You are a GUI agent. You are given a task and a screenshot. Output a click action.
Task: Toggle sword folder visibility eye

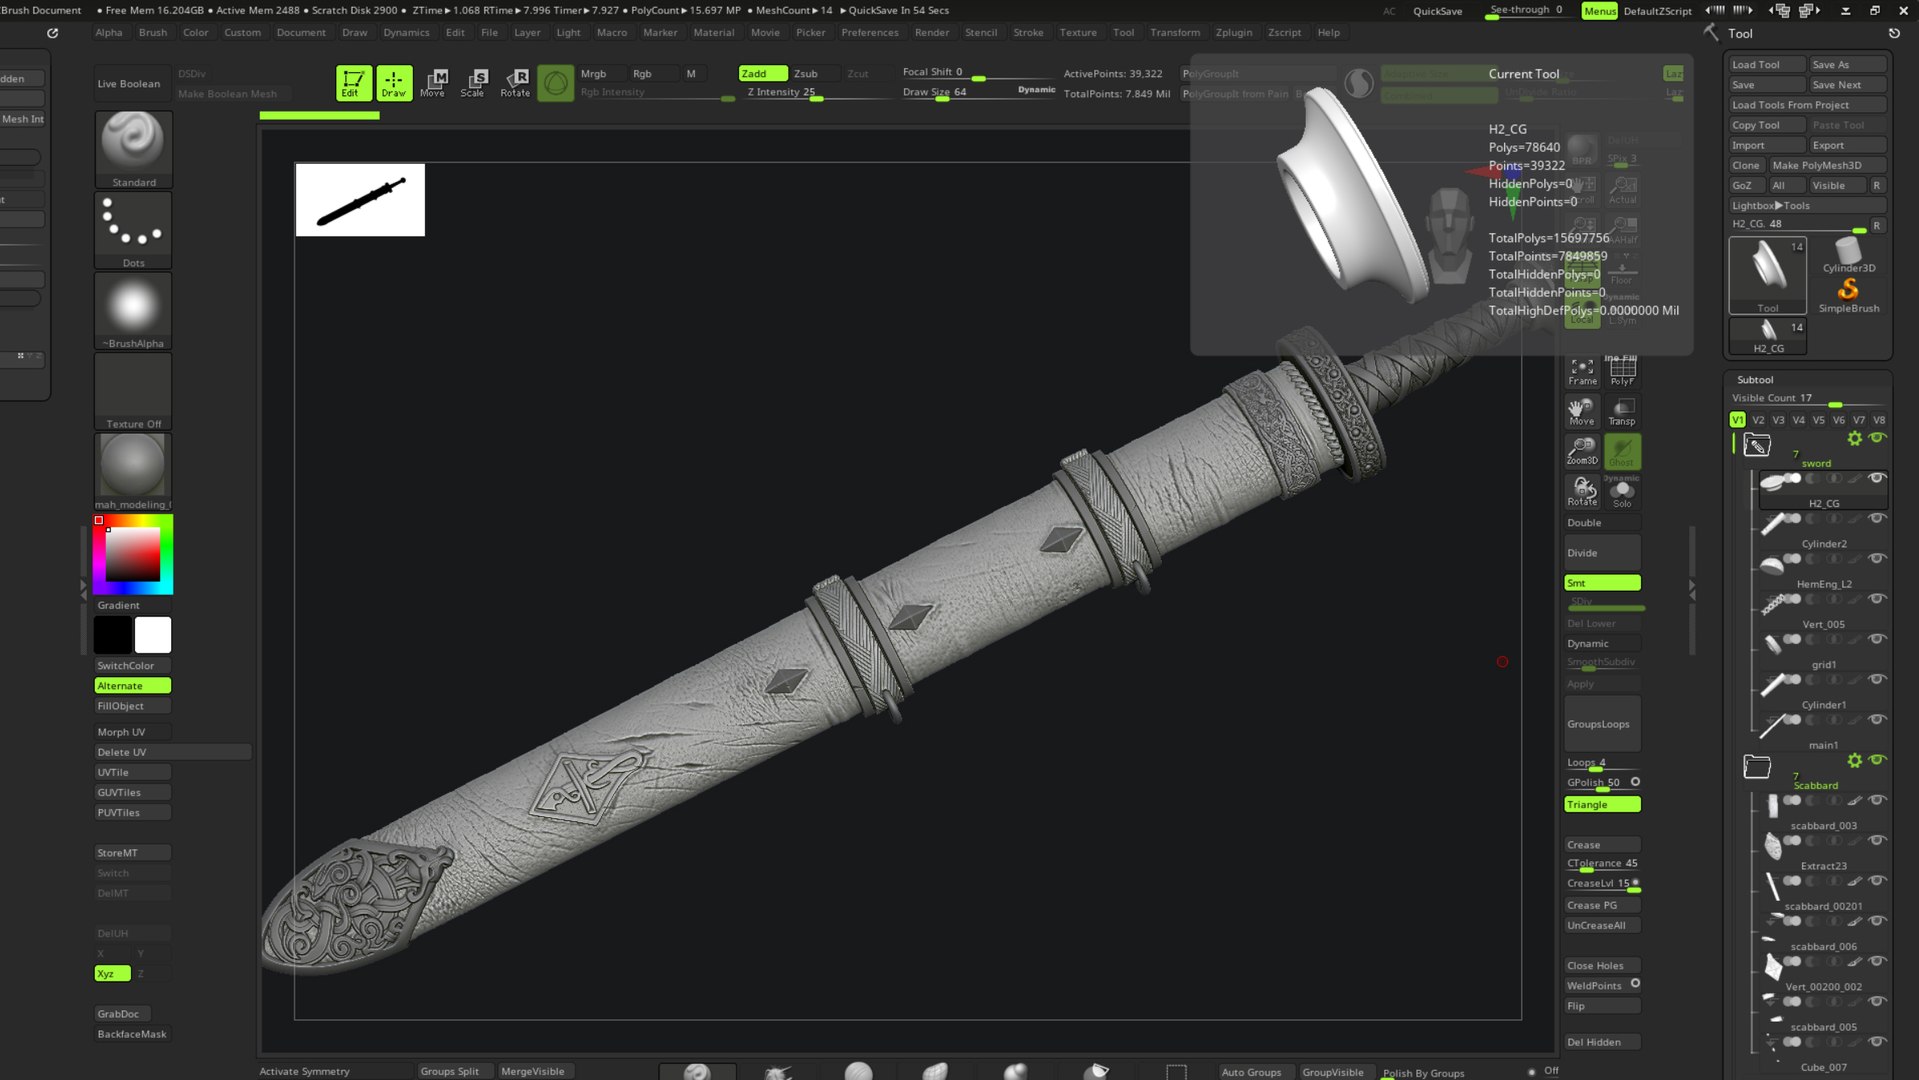pos(1877,438)
